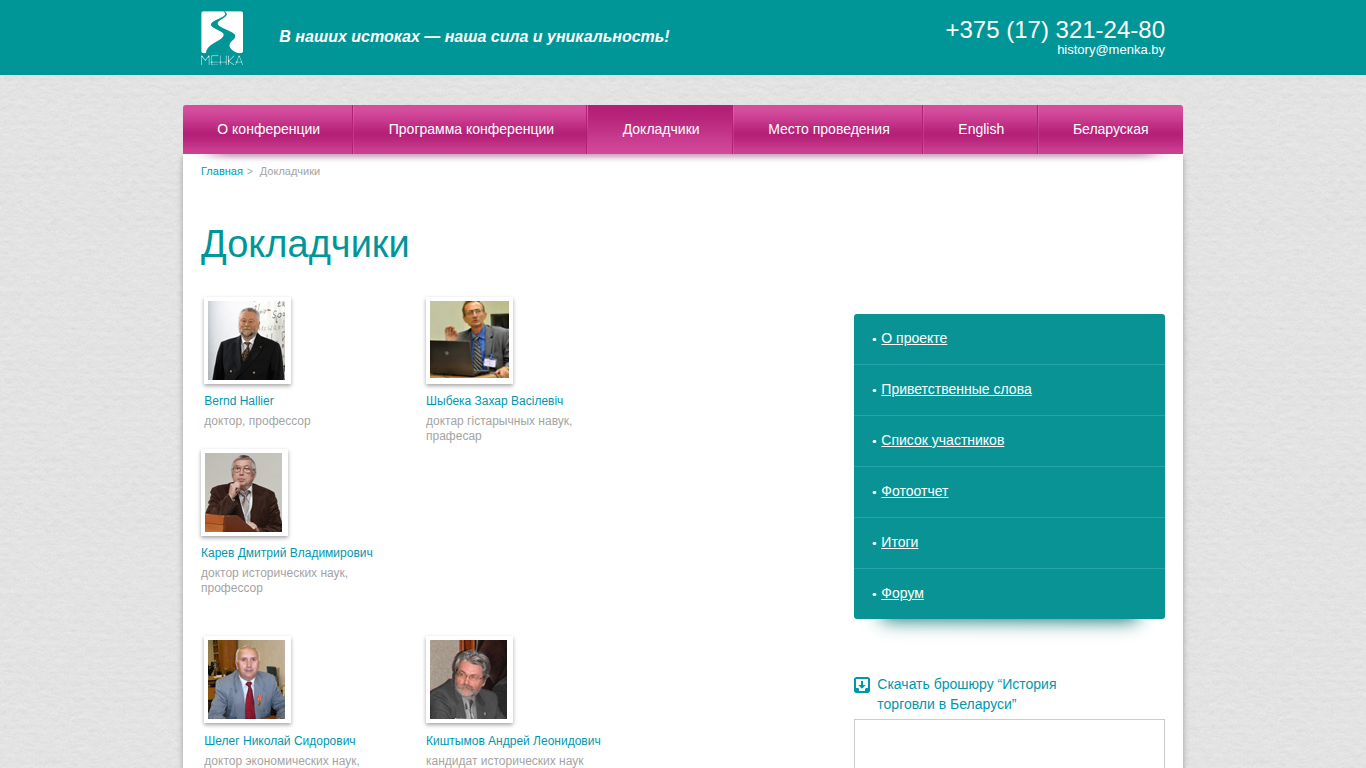Click the name «Киштымов Андрей Леонидович»
The image size is (1366, 768).
click(513, 741)
